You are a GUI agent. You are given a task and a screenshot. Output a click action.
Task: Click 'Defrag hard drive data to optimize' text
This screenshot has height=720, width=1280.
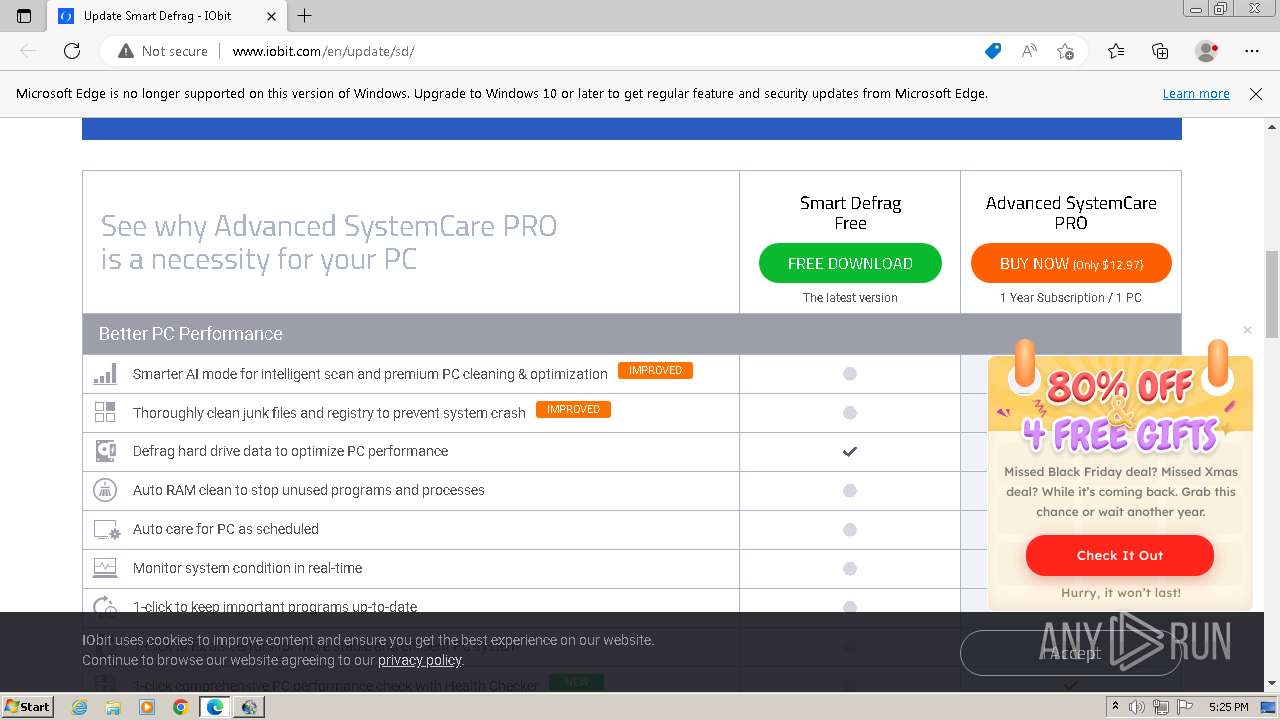pyautogui.click(x=290, y=451)
